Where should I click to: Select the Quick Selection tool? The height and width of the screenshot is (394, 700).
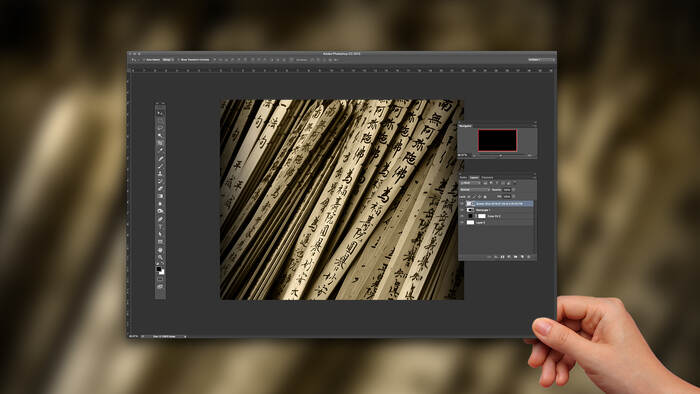coord(160,135)
